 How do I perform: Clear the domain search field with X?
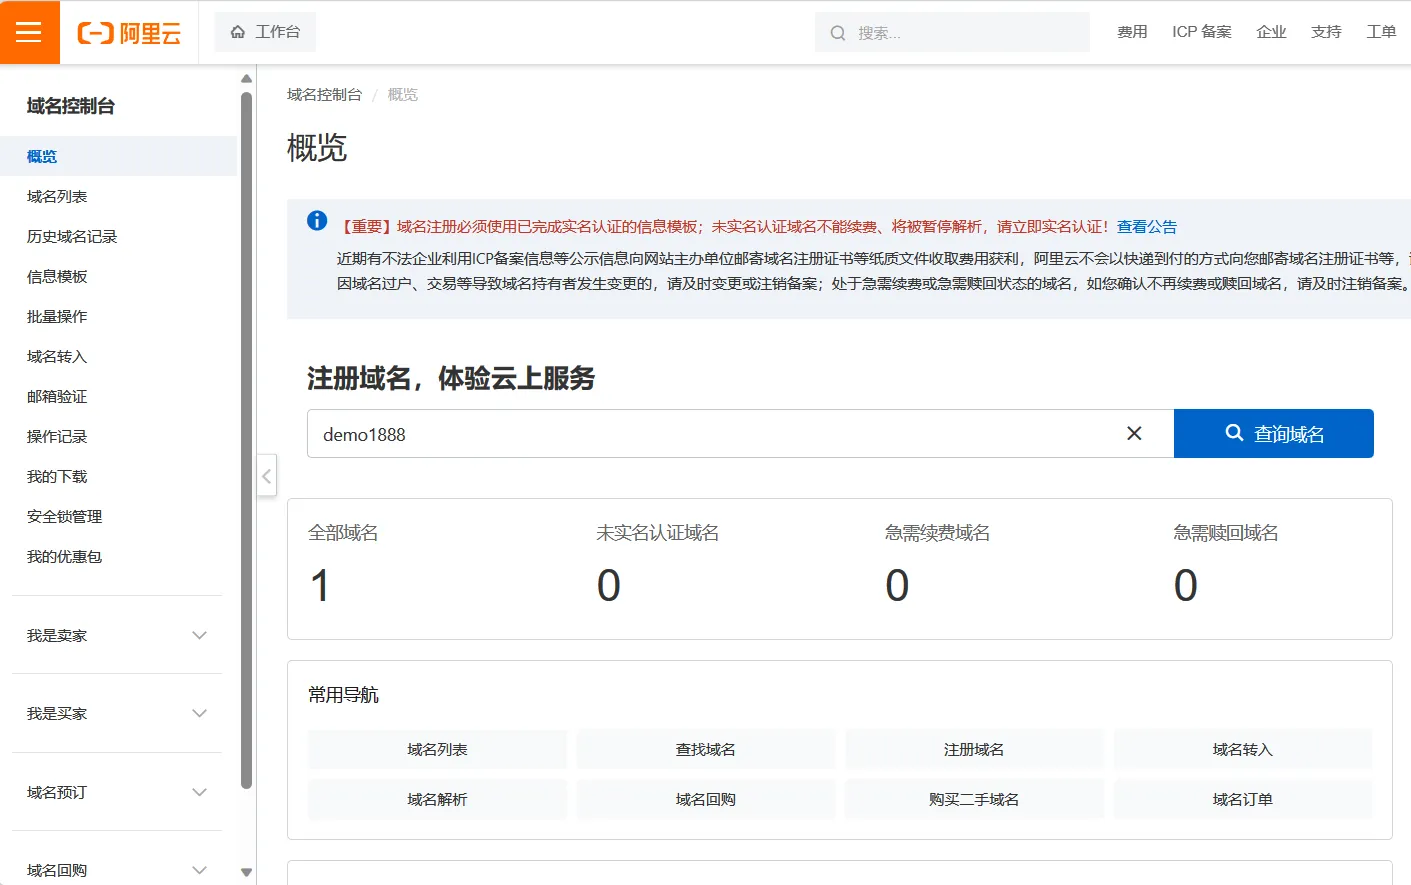[x=1134, y=433]
